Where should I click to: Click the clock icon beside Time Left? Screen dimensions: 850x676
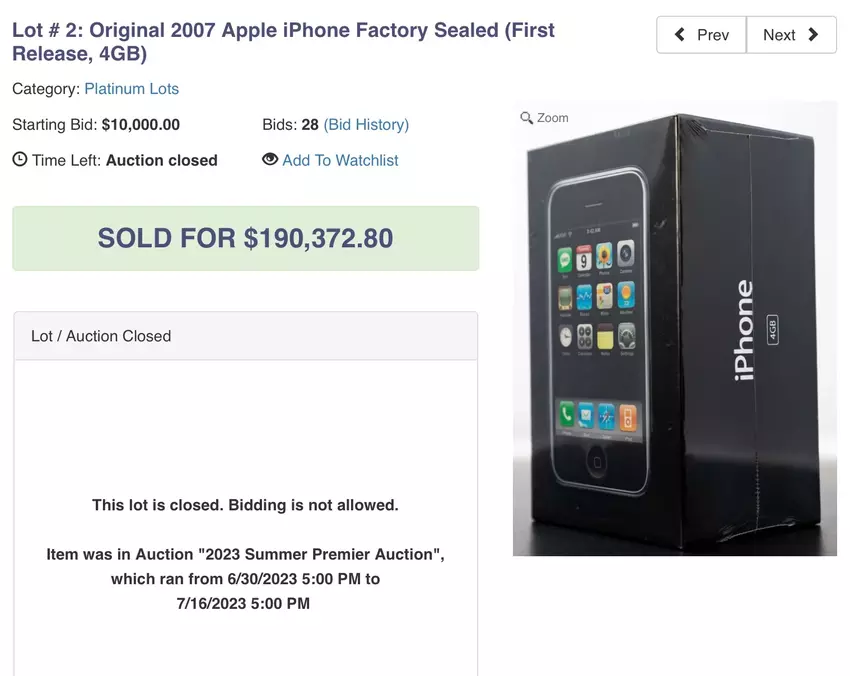[x=20, y=159]
